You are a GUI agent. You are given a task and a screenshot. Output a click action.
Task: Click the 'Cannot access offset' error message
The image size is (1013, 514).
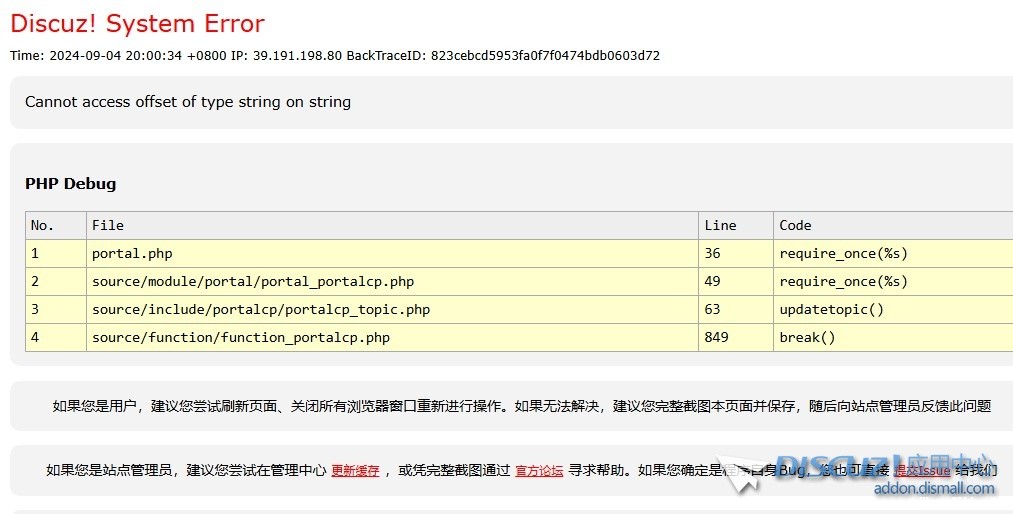[188, 102]
